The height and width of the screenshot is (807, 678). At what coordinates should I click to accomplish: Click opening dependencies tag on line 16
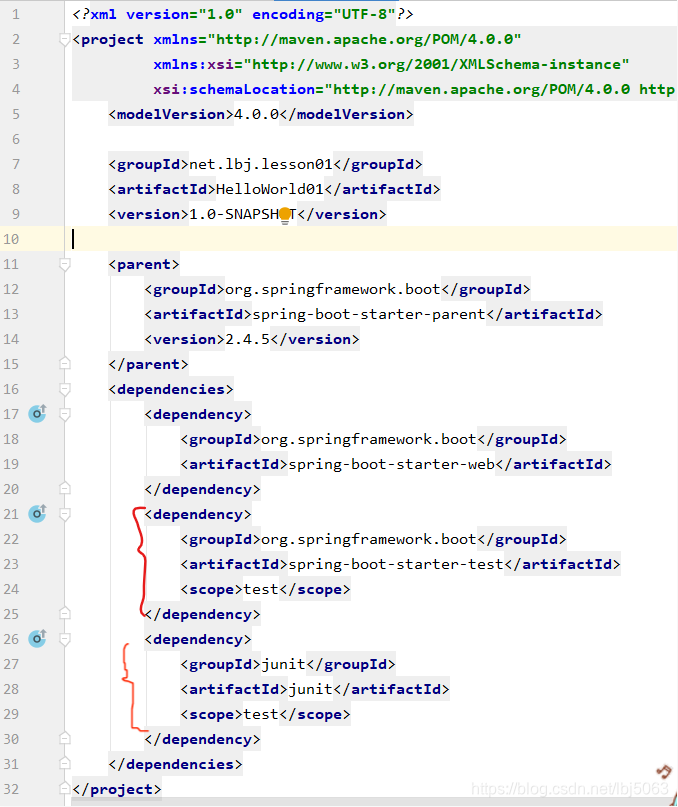(171, 390)
